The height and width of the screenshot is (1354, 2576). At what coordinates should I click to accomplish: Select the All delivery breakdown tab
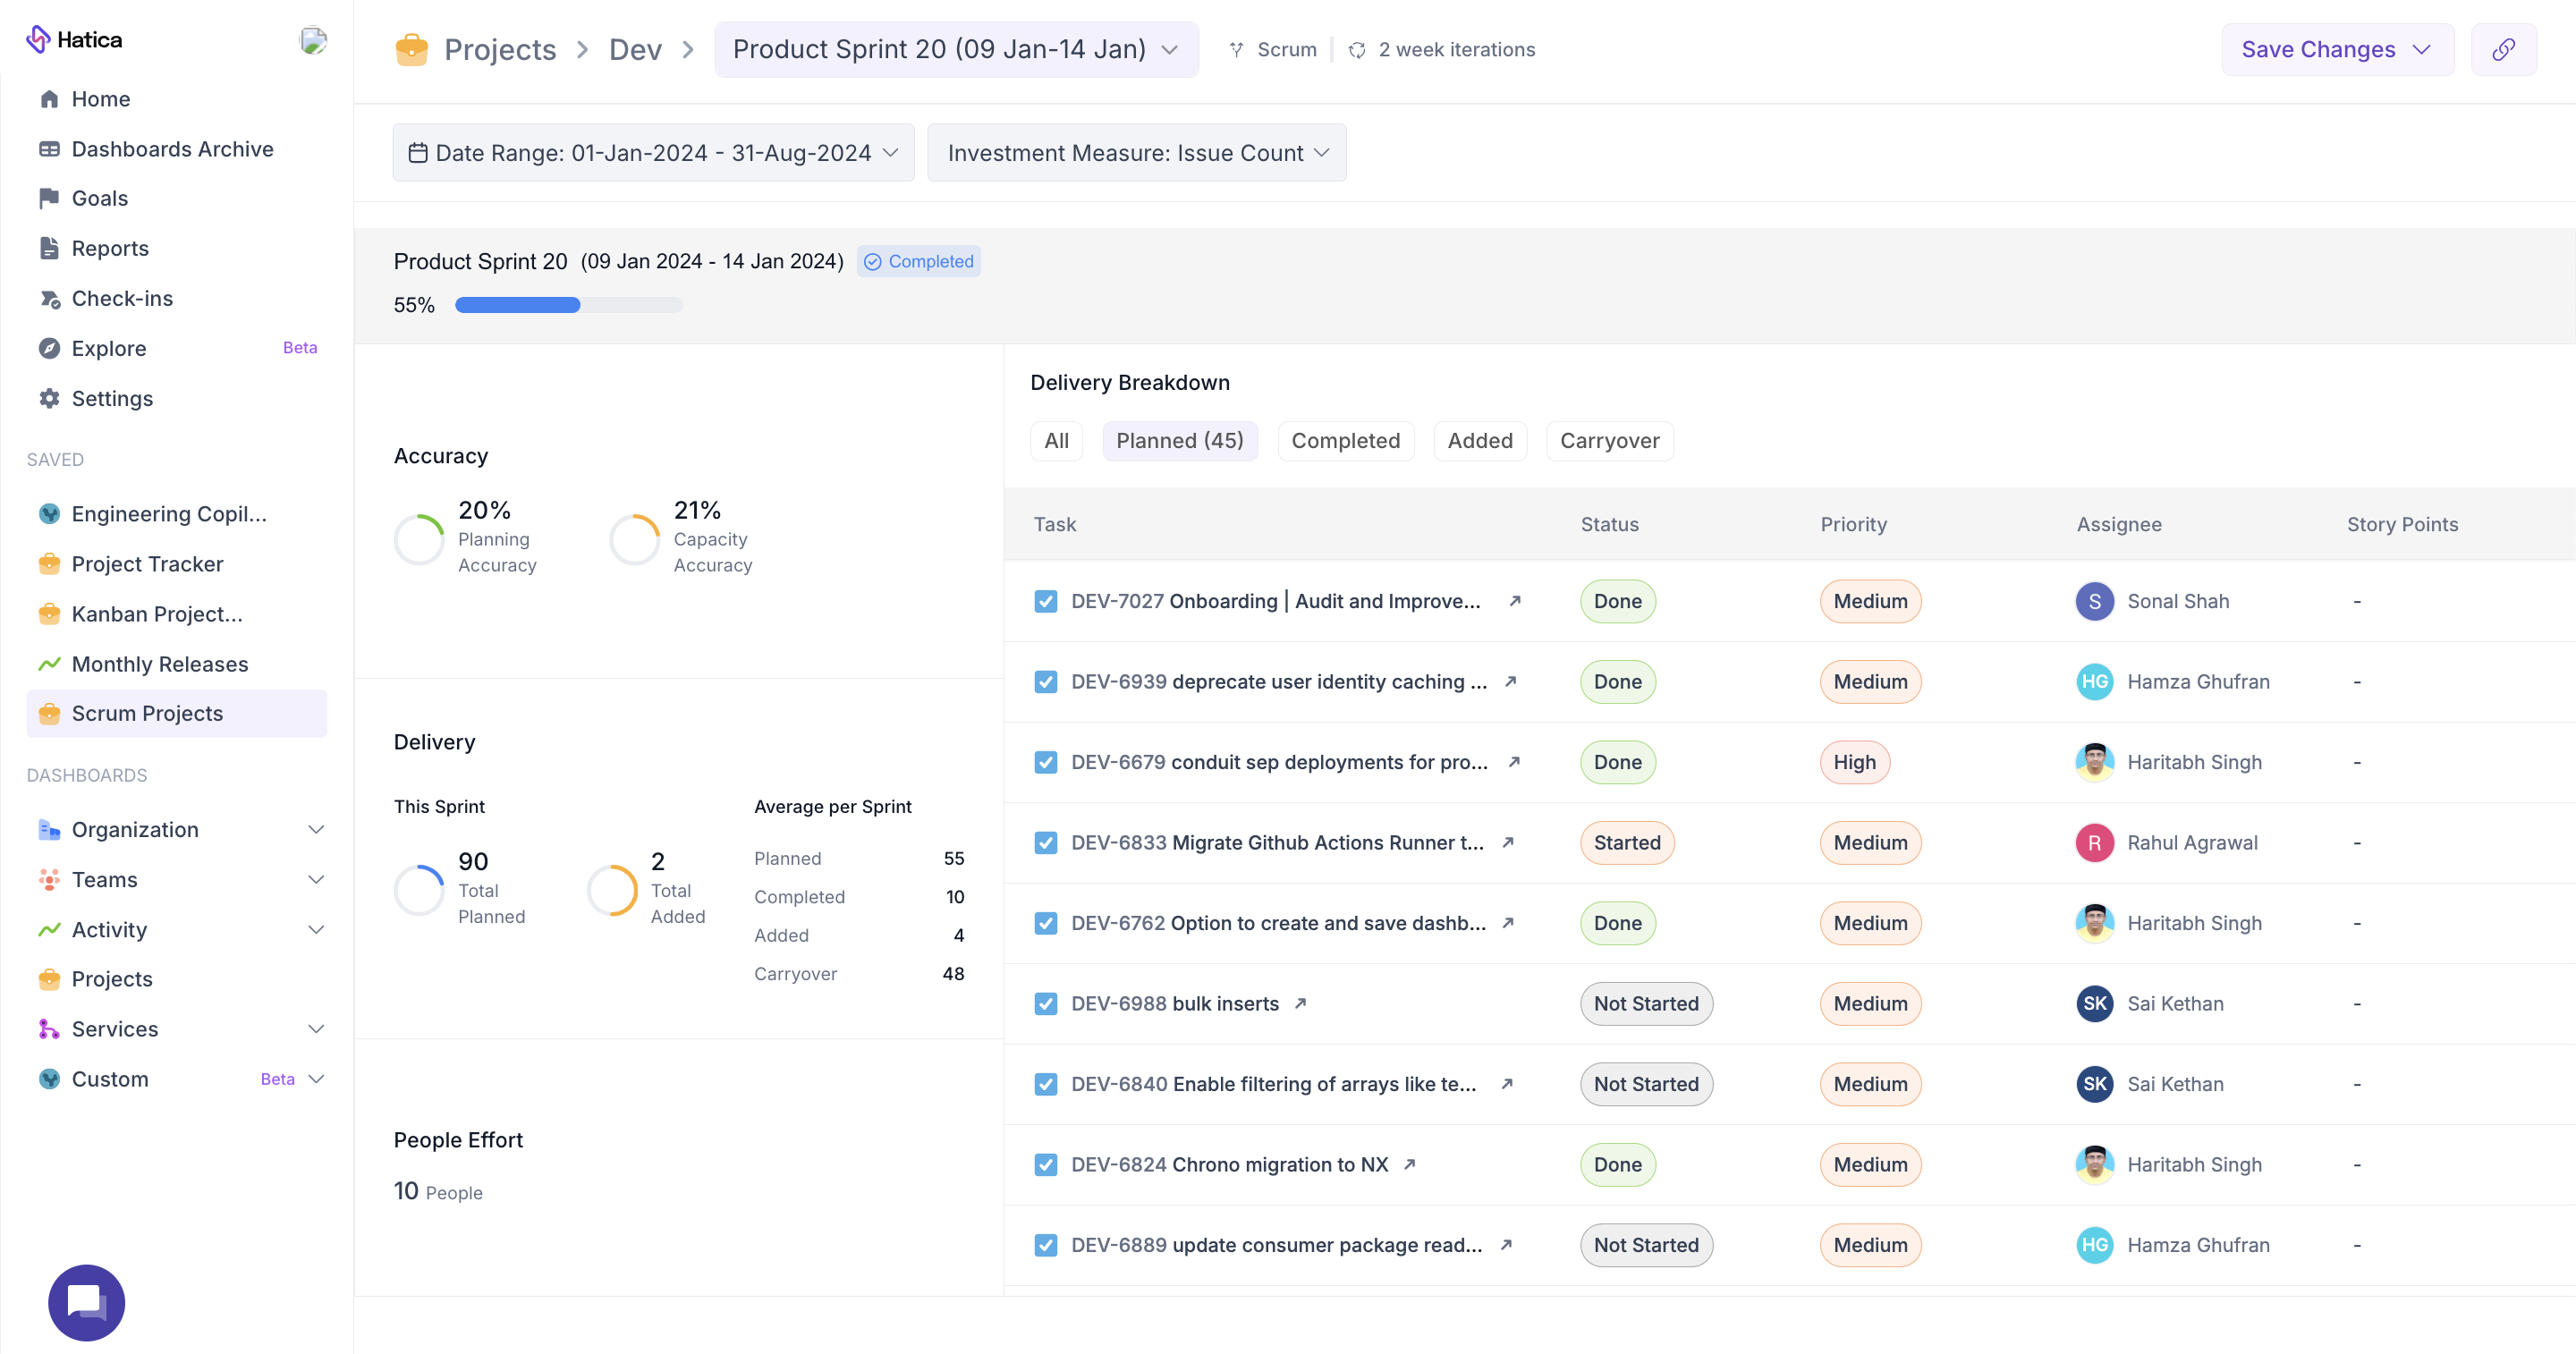(x=1056, y=441)
